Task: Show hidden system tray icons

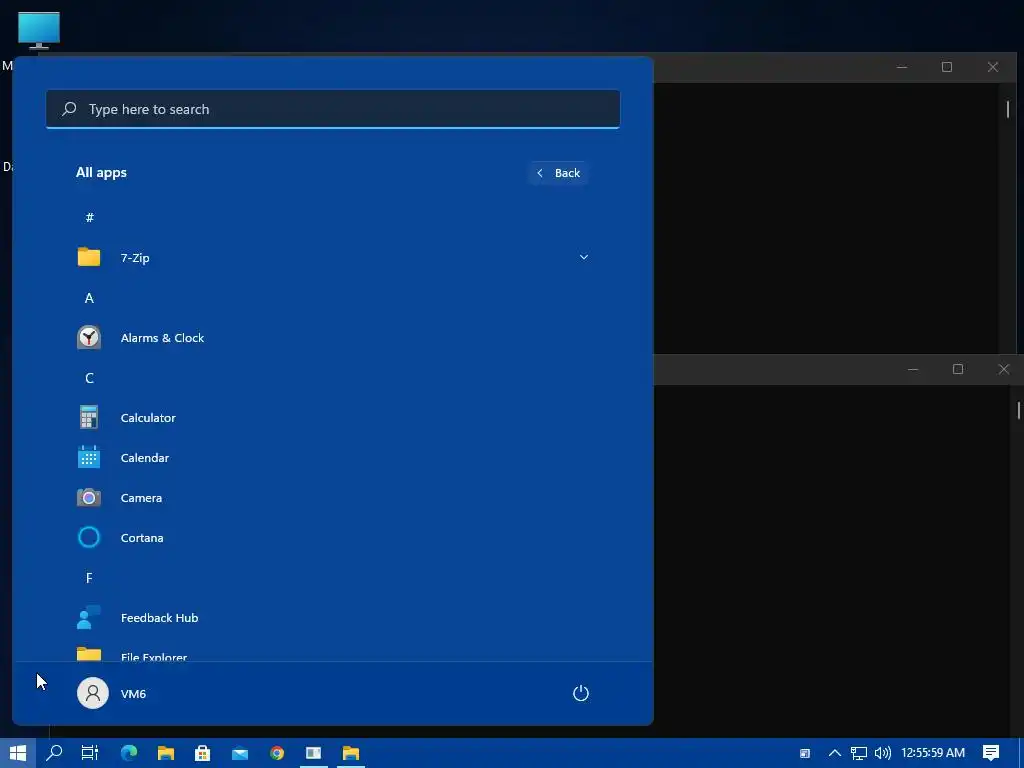Action: [835, 753]
